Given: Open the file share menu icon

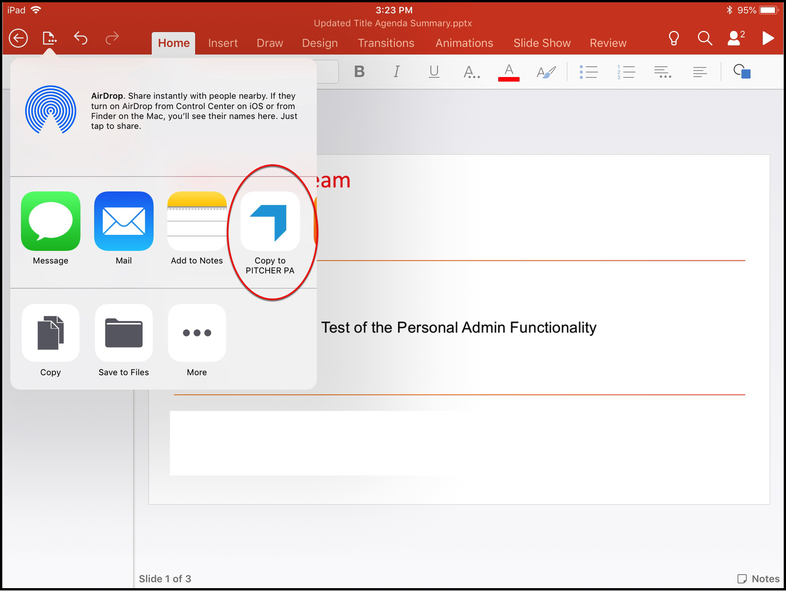Looking at the screenshot, I should click(49, 39).
